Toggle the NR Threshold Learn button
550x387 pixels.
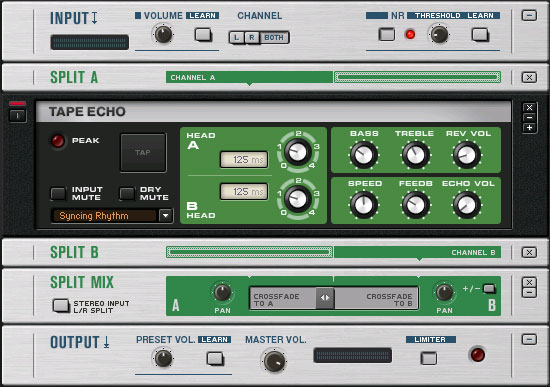coord(480,35)
